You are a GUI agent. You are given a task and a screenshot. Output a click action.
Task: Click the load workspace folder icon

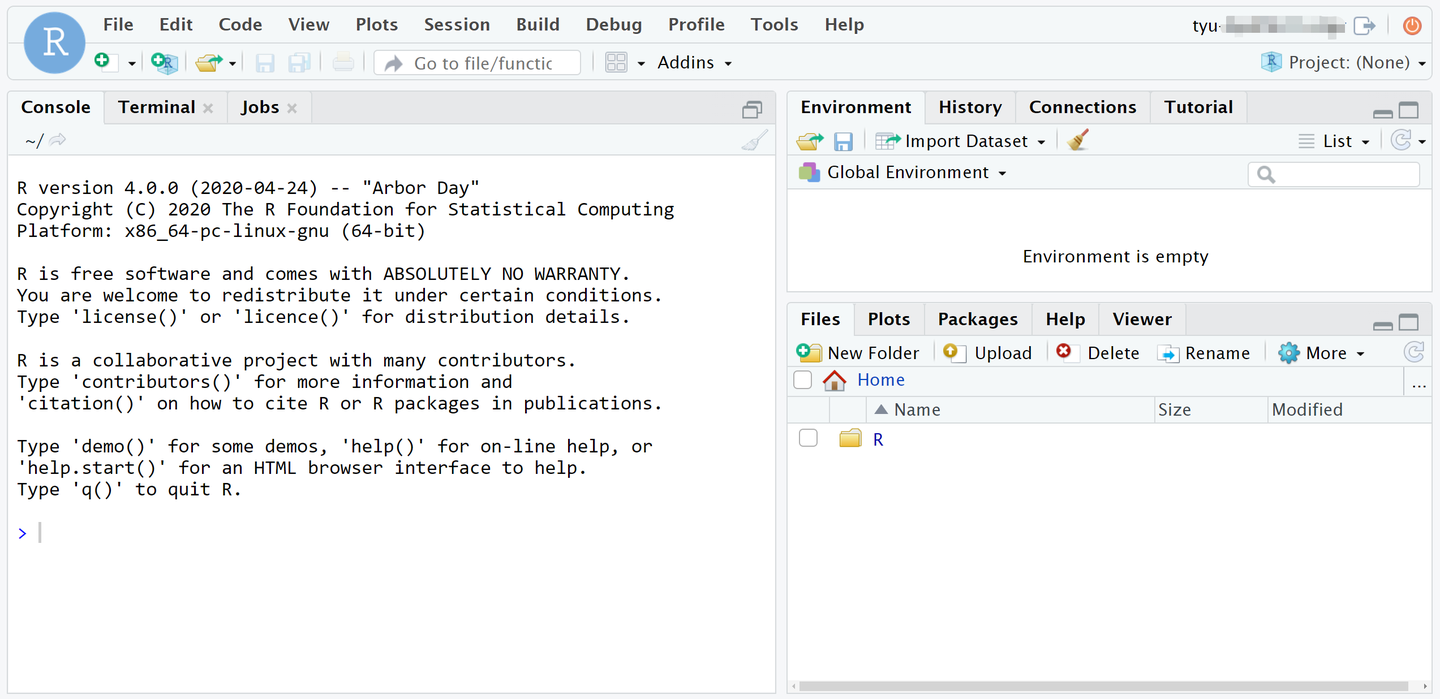809,141
